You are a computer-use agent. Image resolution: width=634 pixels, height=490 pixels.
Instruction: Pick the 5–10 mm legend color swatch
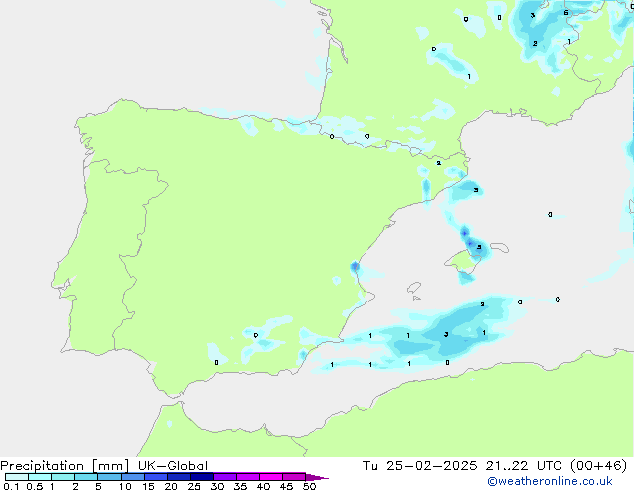(x=109, y=477)
